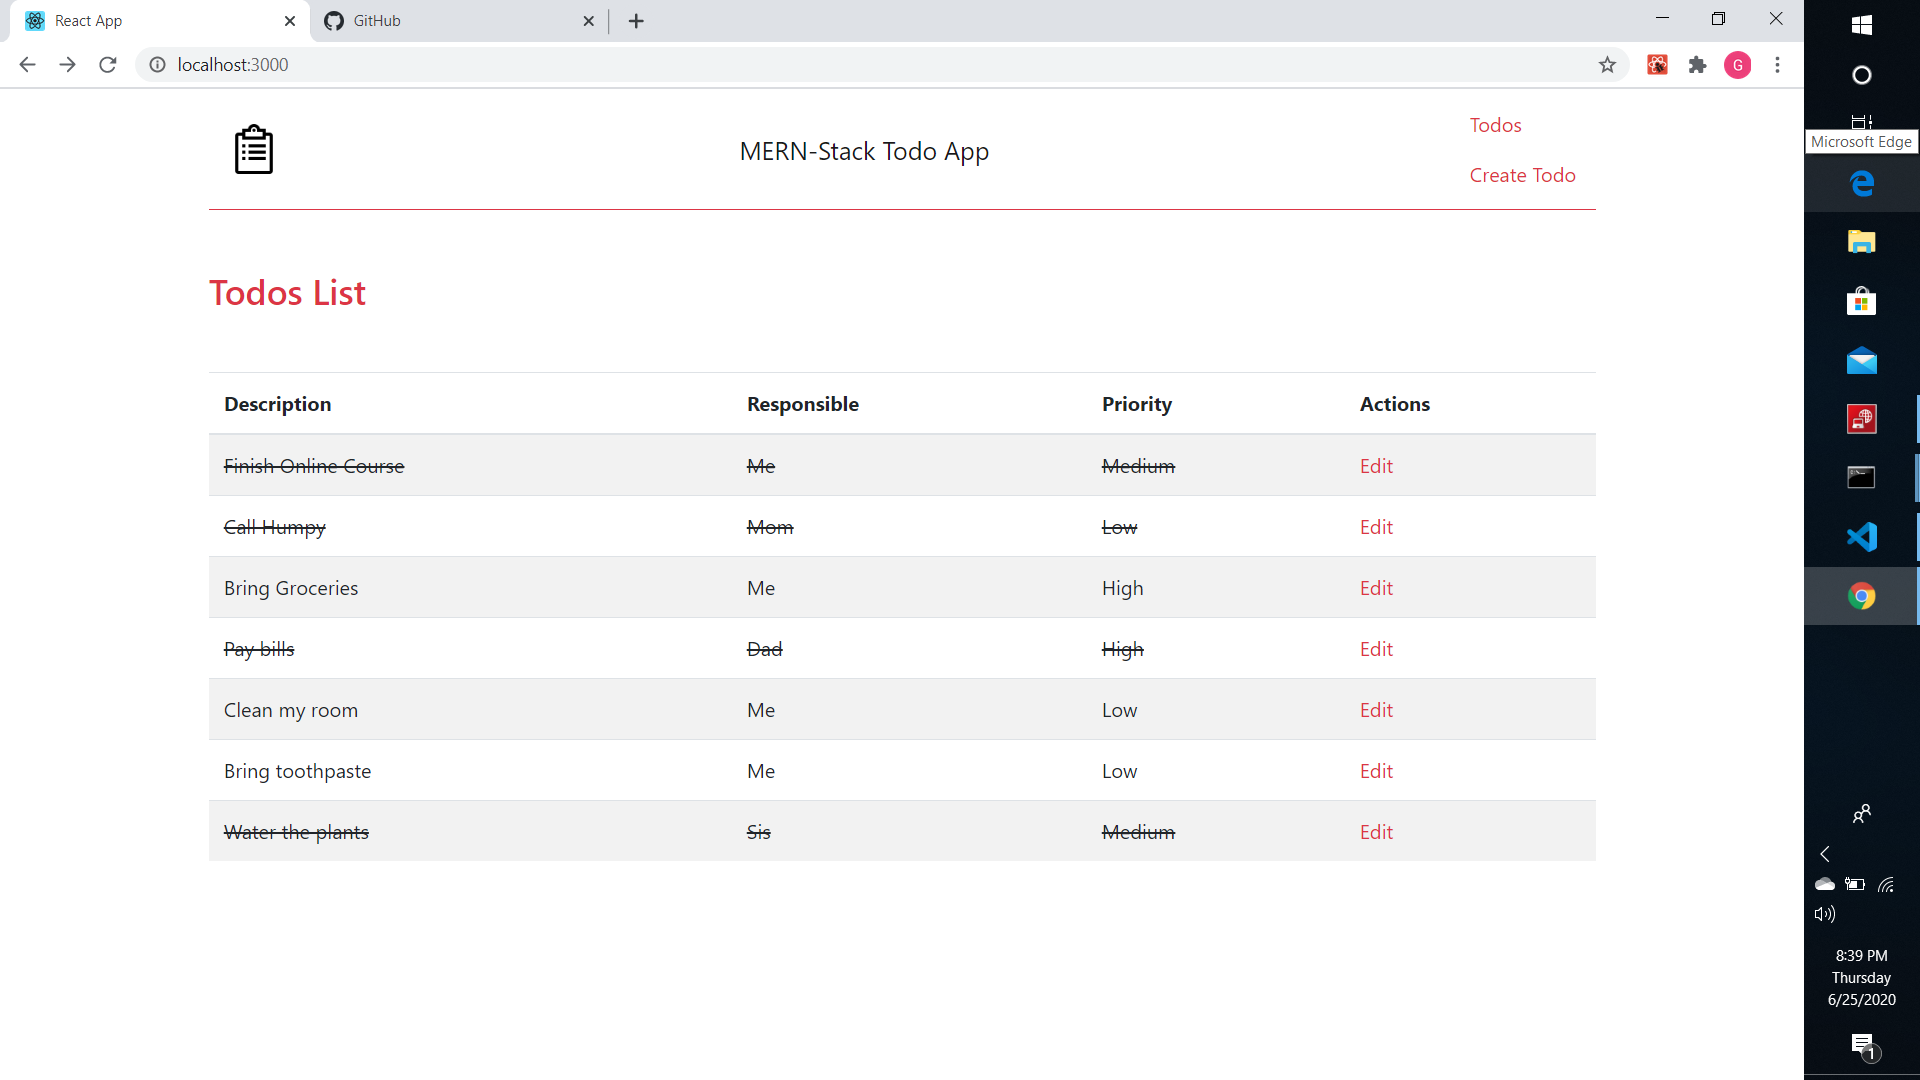1920x1080 pixels.
Task: Open the Todos nav link
Action: (x=1495, y=125)
